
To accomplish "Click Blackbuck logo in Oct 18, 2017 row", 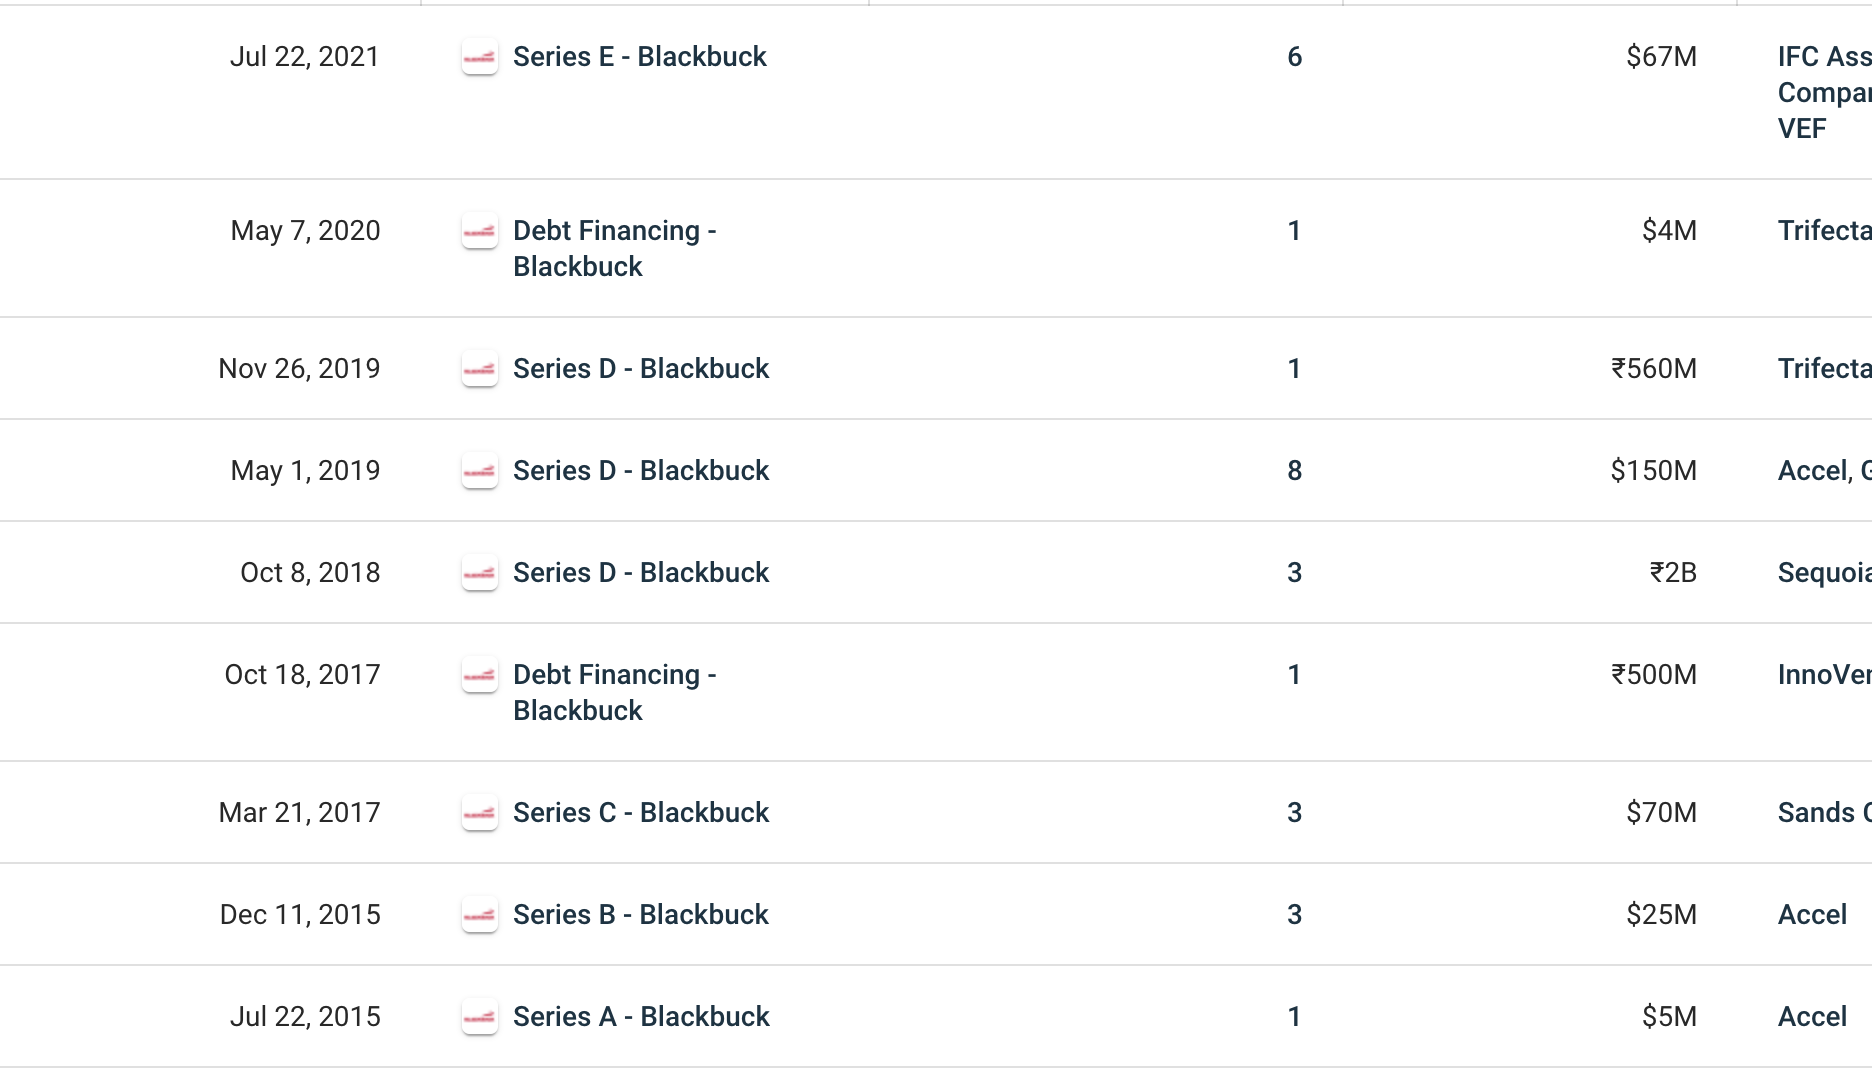I will pyautogui.click(x=480, y=676).
